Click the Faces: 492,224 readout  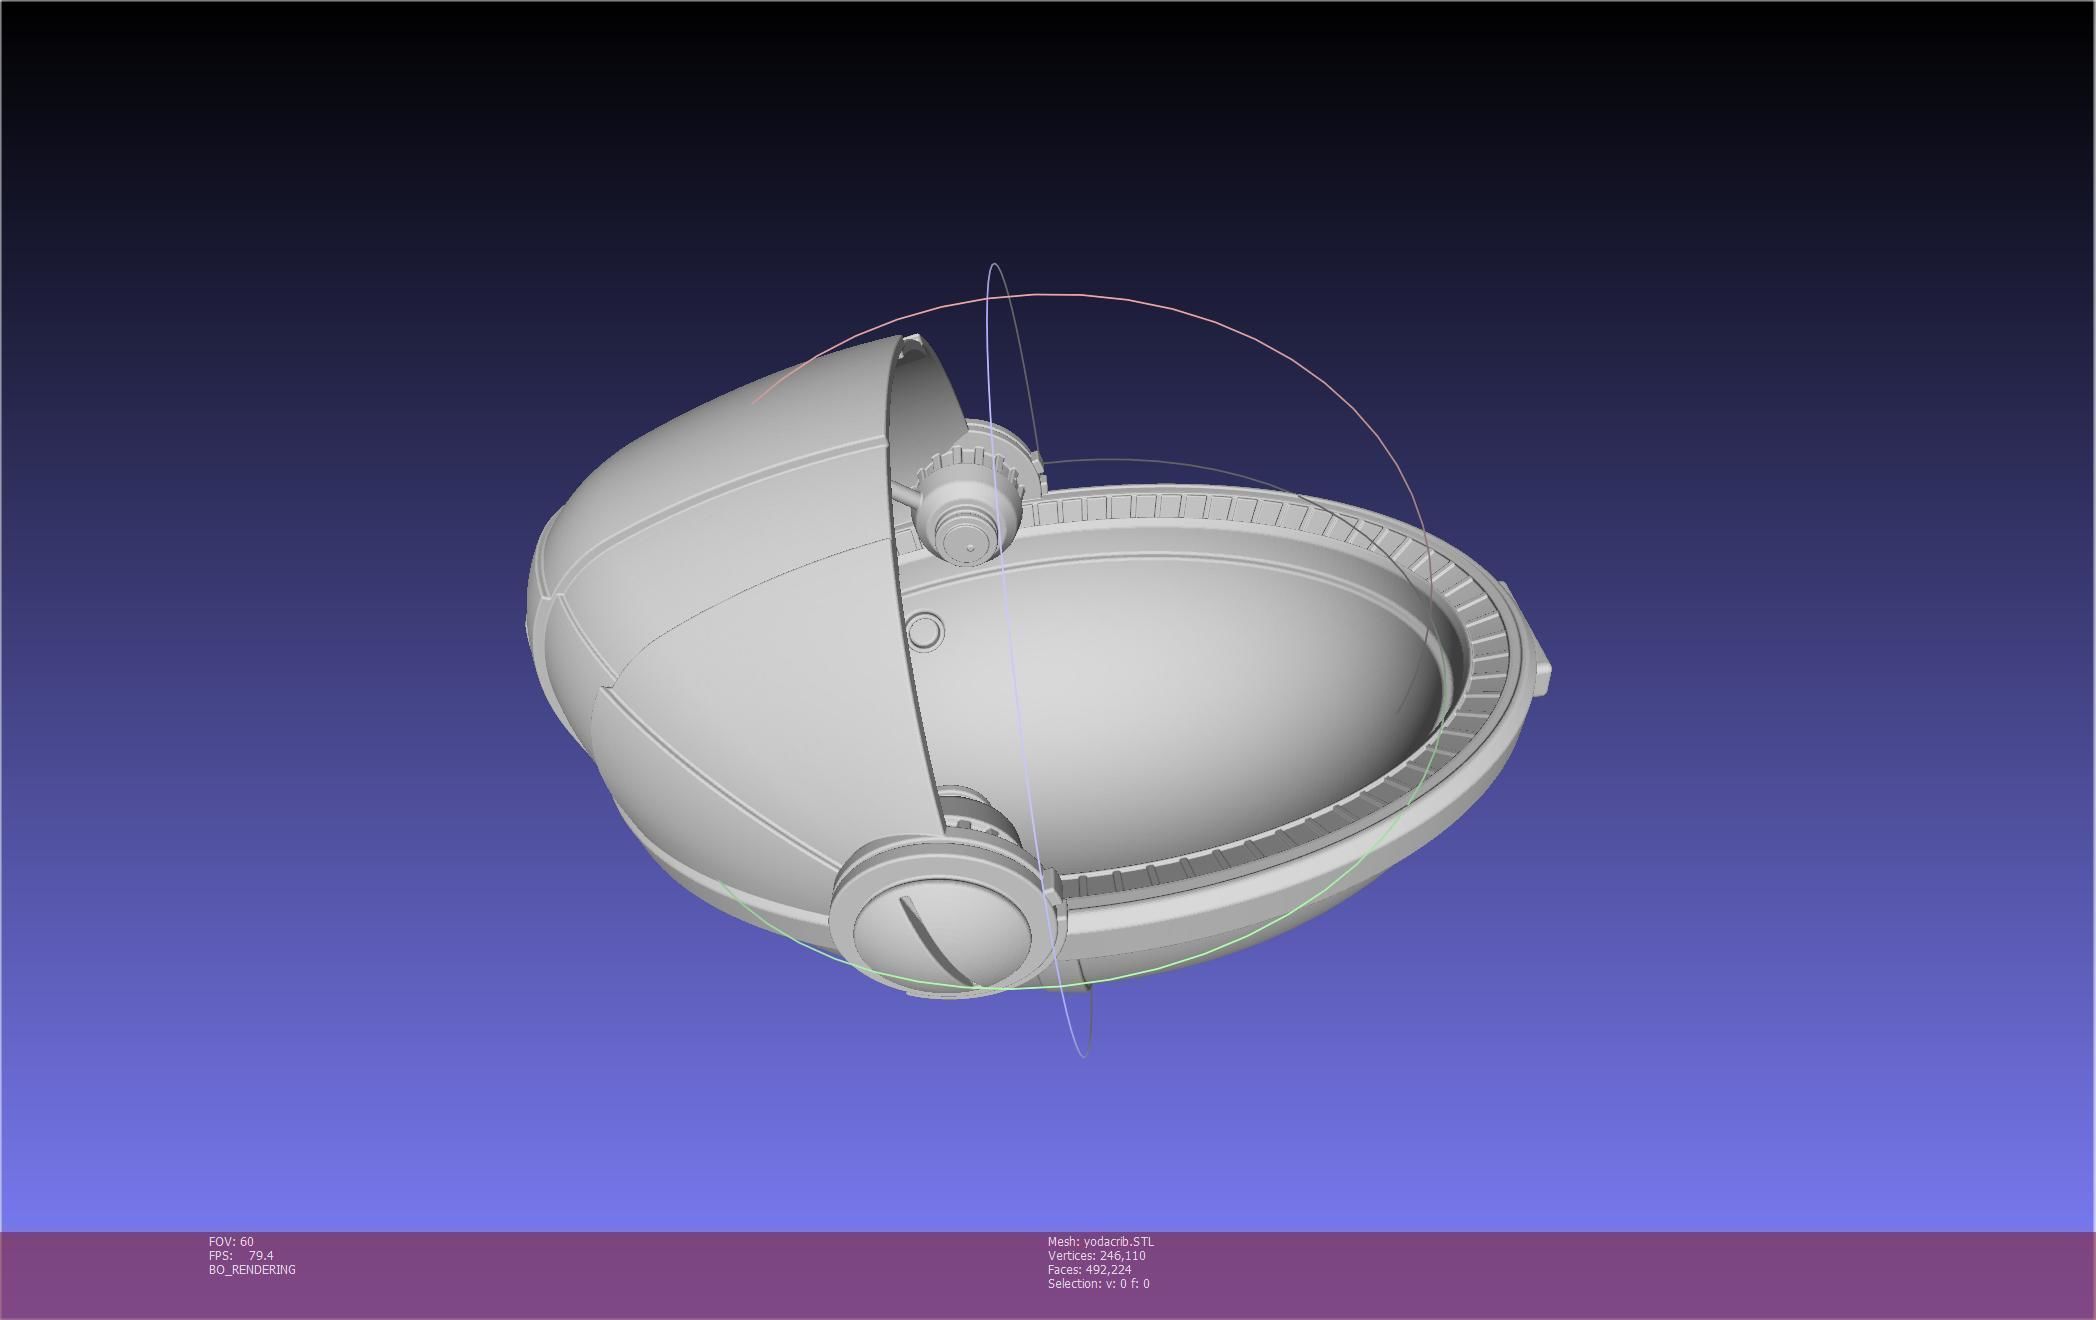1089,1270
